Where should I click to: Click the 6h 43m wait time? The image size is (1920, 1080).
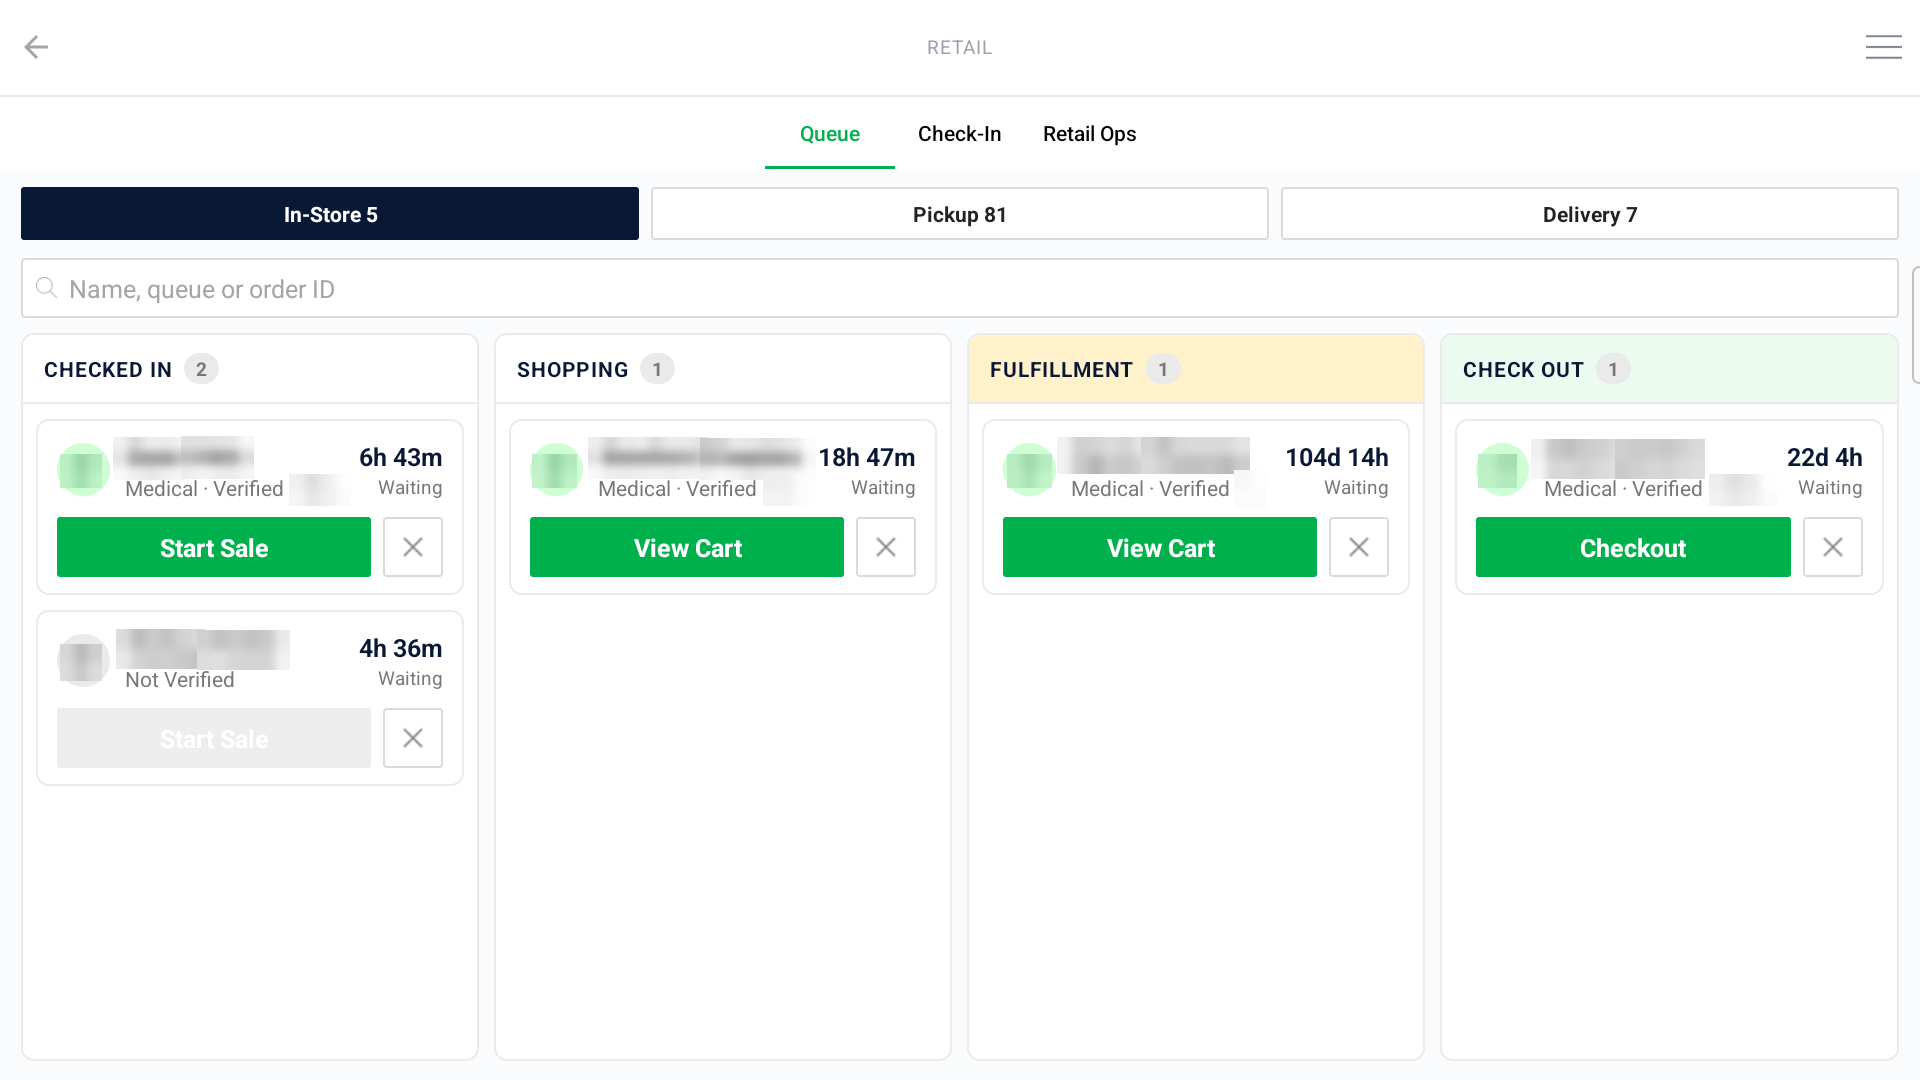tap(400, 457)
